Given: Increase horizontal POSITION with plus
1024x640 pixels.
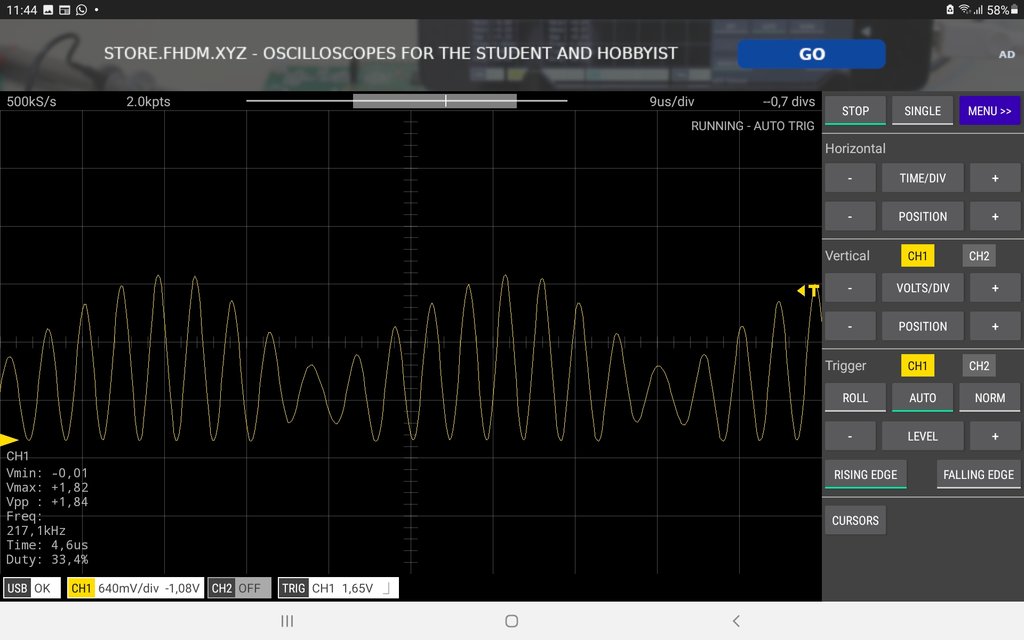Looking at the screenshot, I should pyautogui.click(x=995, y=216).
